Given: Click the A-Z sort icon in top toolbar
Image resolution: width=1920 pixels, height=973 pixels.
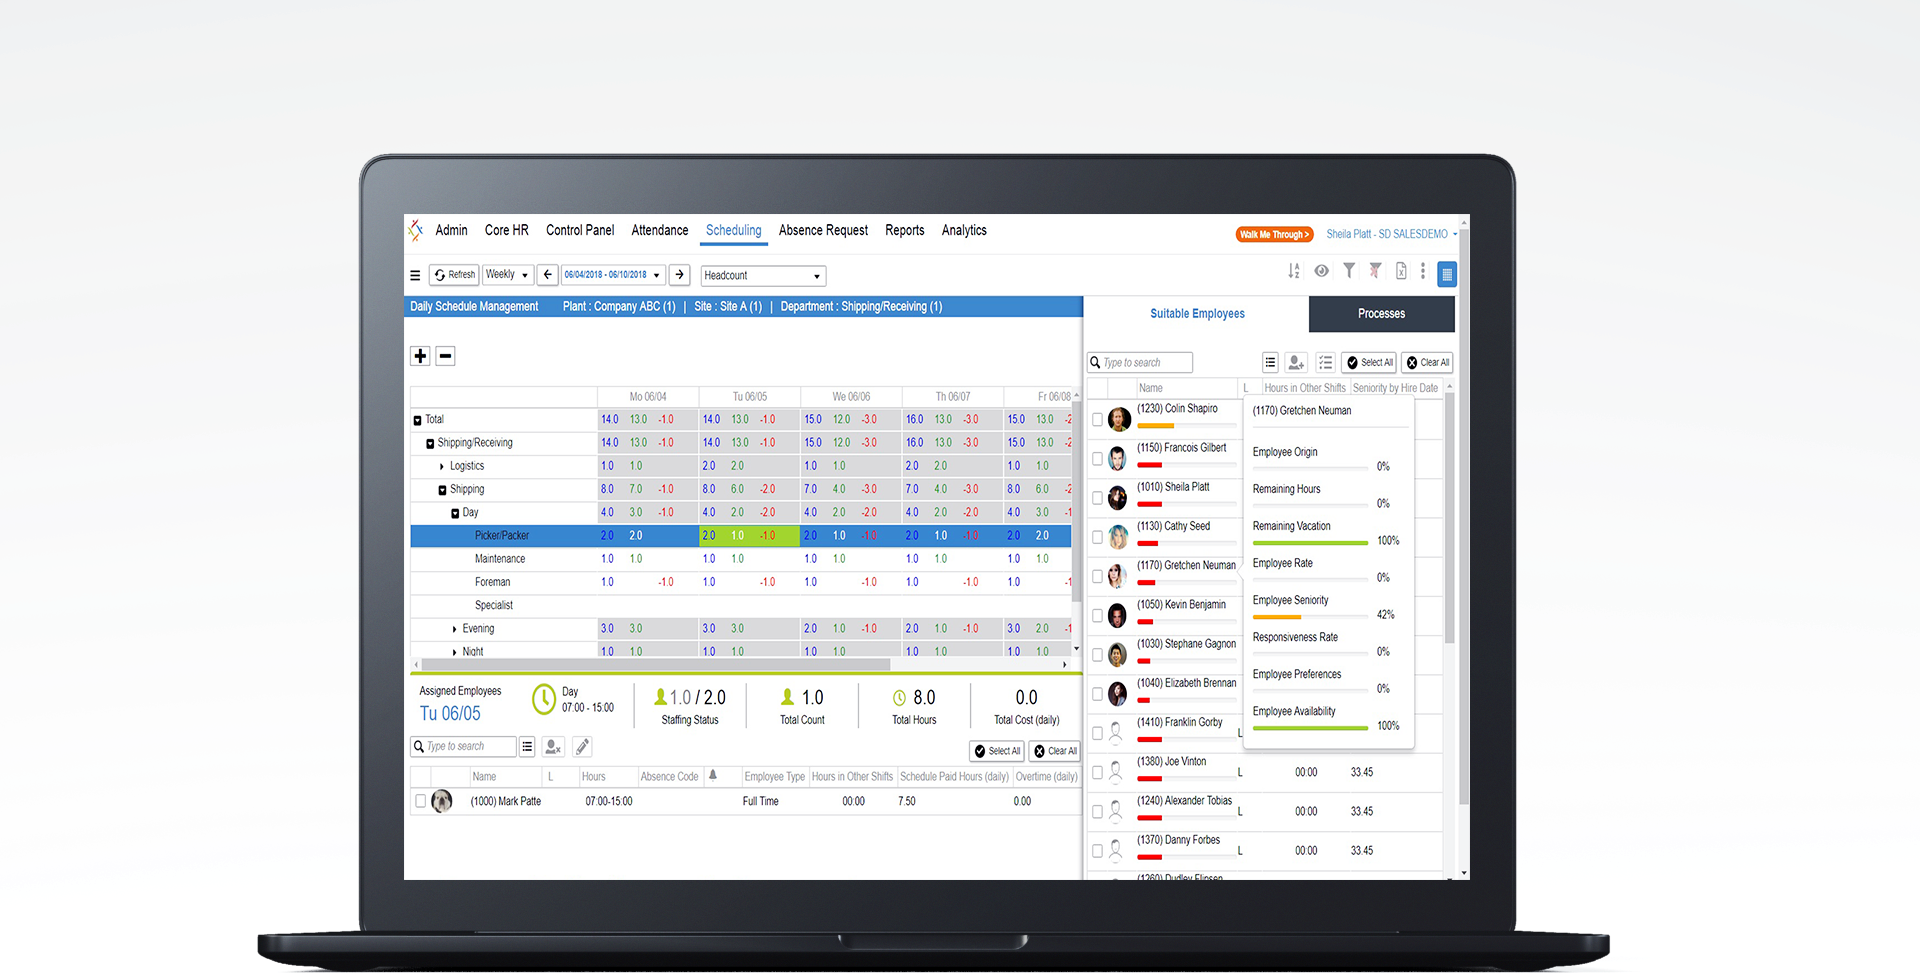Looking at the screenshot, I should tap(1294, 271).
